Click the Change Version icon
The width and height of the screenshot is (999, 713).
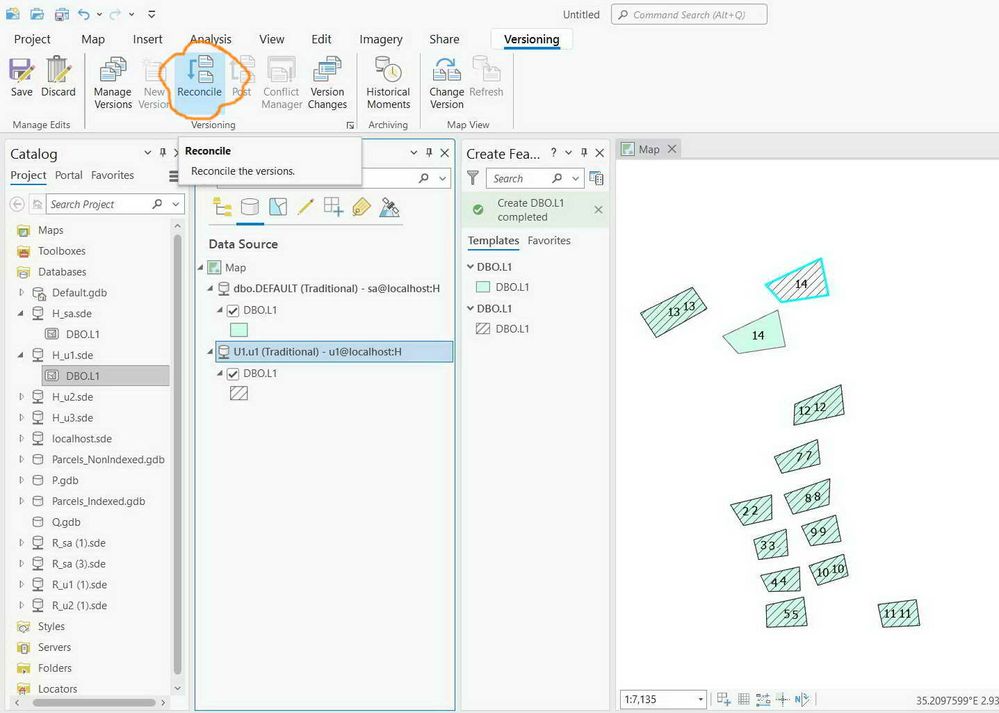coord(447,82)
